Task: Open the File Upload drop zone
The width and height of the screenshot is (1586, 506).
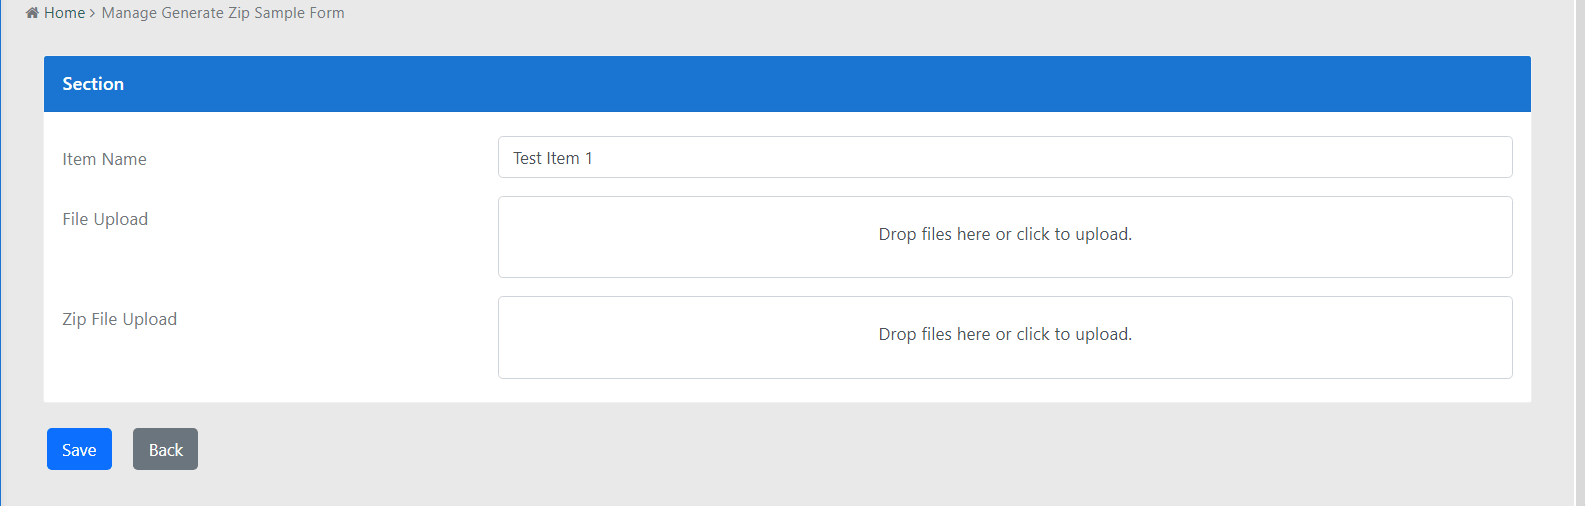Action: pos(1005,237)
